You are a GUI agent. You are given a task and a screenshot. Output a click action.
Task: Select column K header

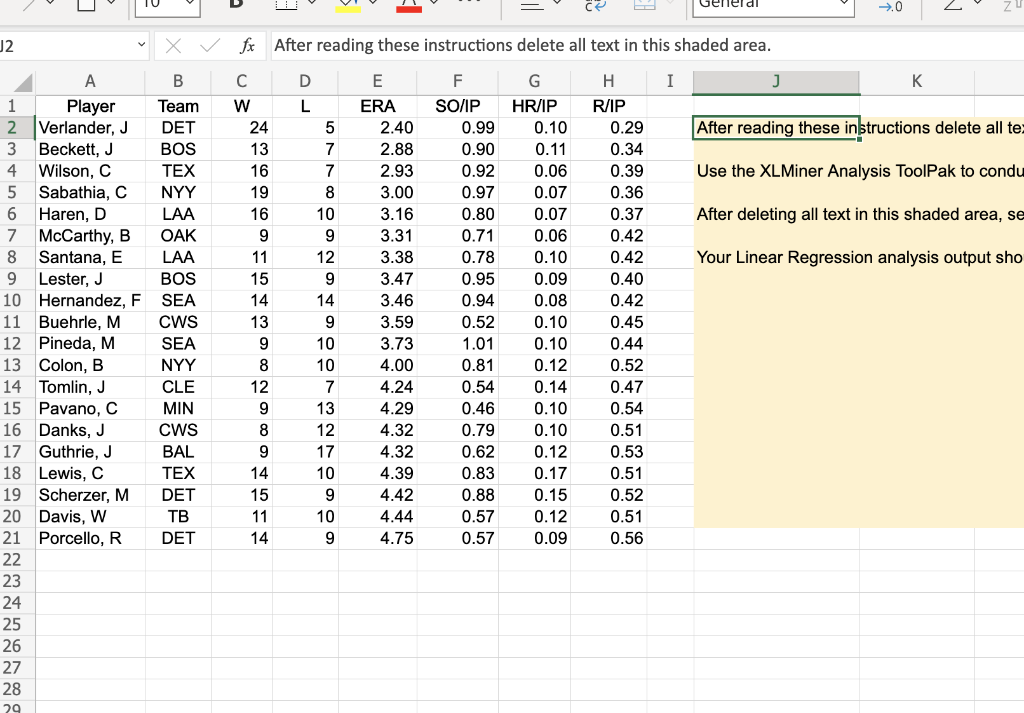[917, 82]
